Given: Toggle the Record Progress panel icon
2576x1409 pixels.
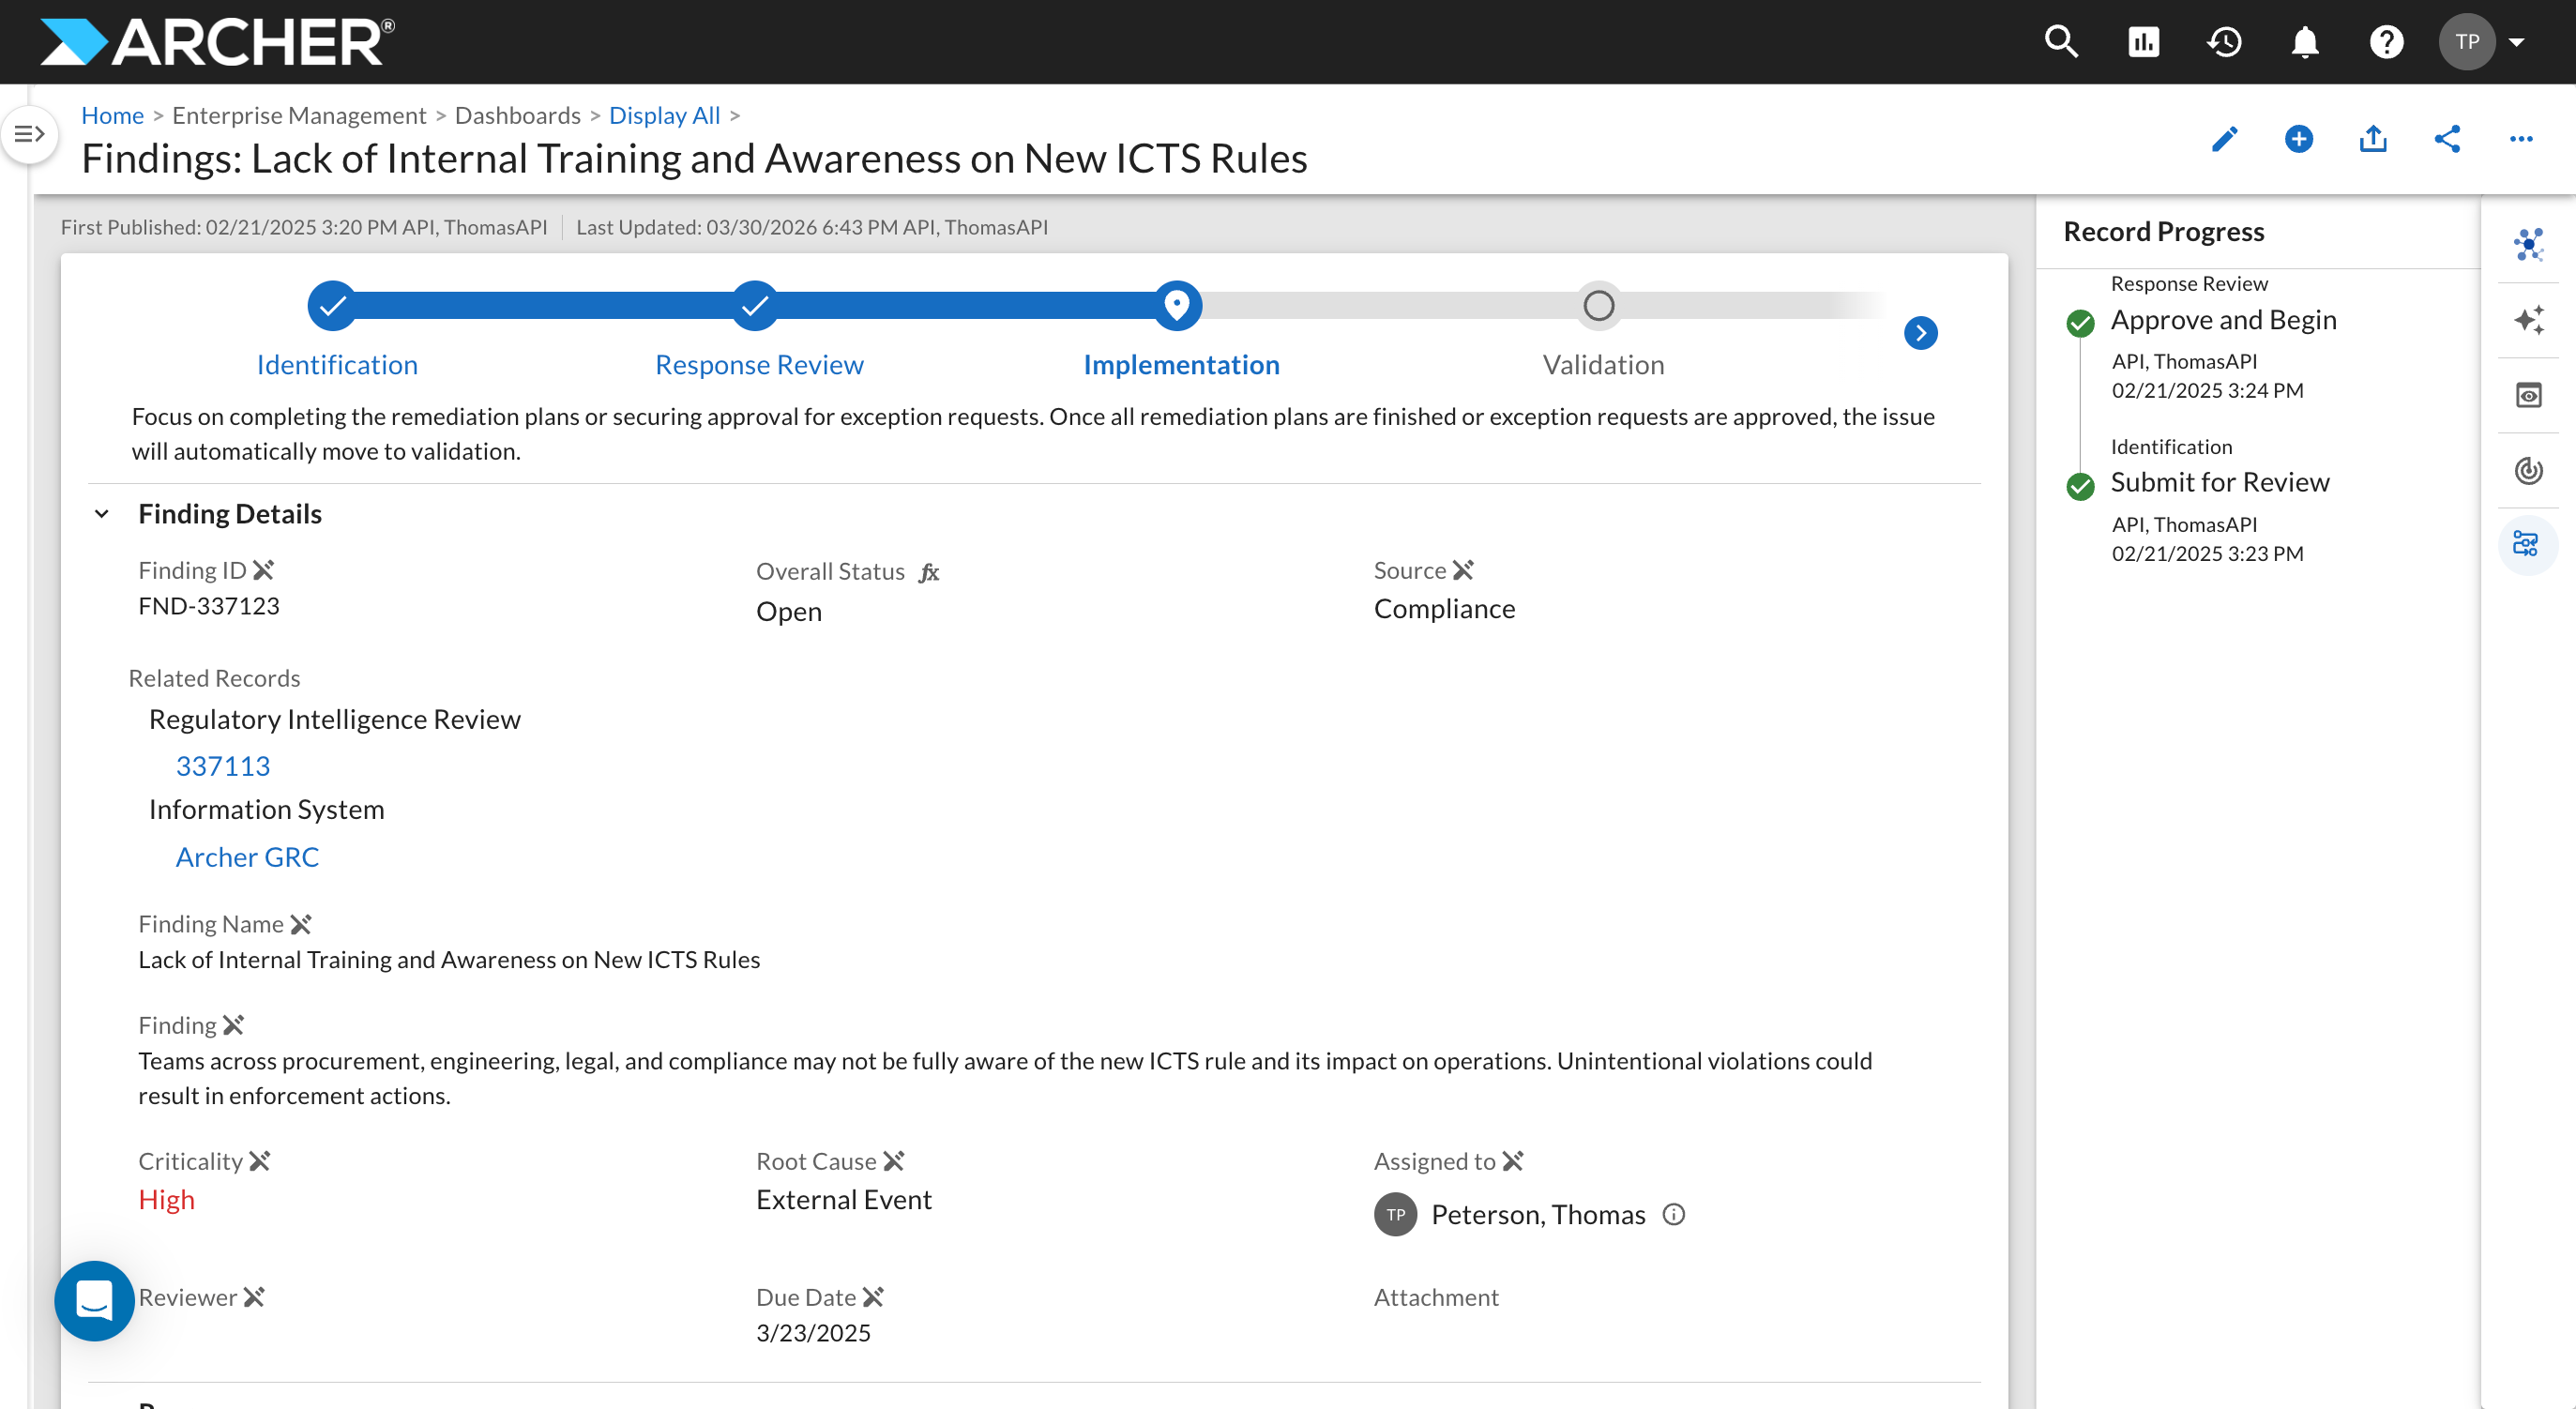Looking at the screenshot, I should pos(2527,544).
